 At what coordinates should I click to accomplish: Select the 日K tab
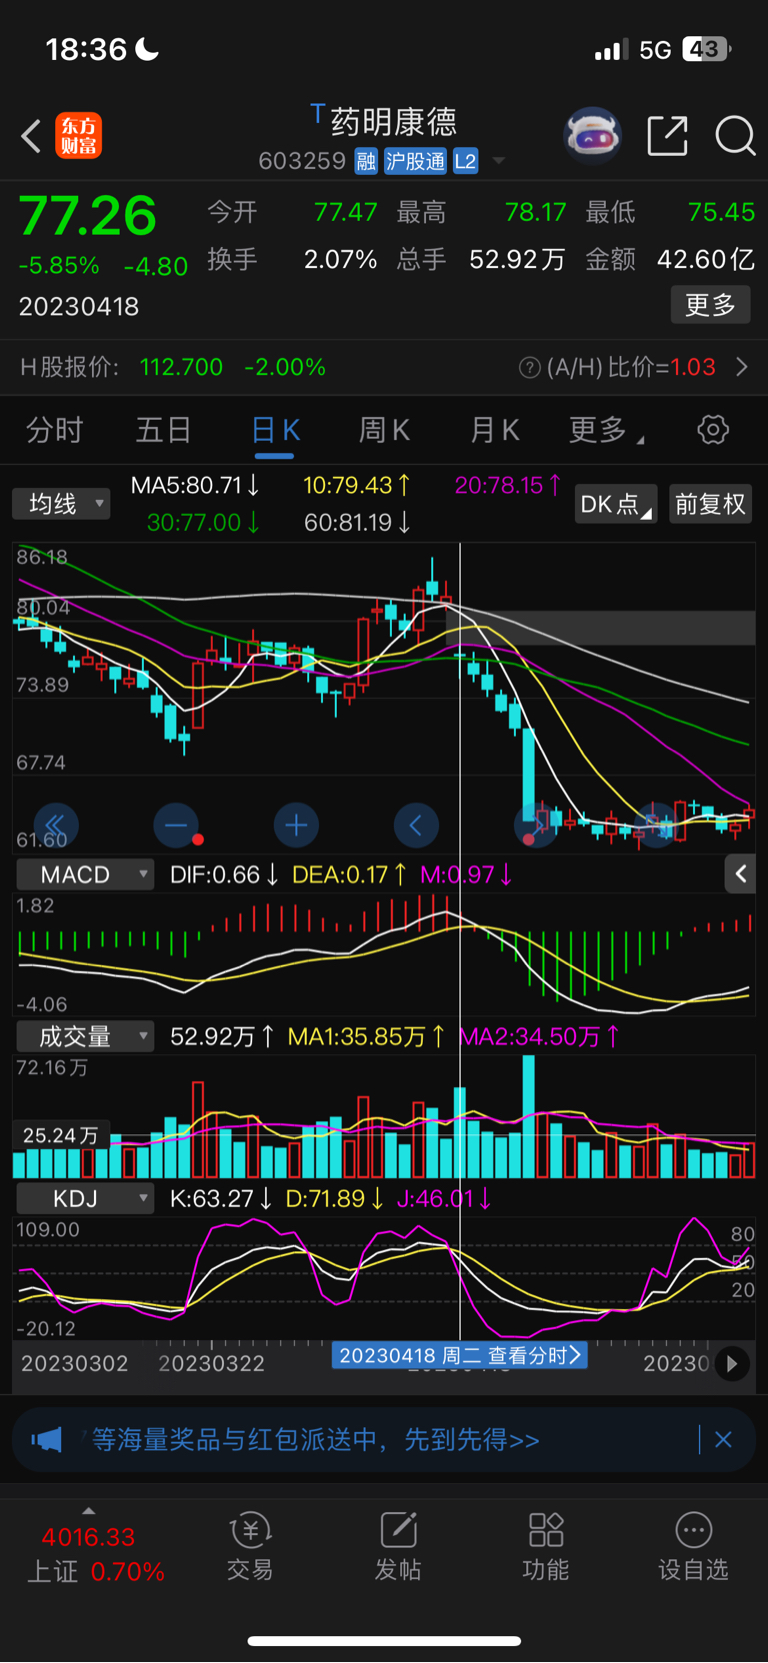(275, 430)
